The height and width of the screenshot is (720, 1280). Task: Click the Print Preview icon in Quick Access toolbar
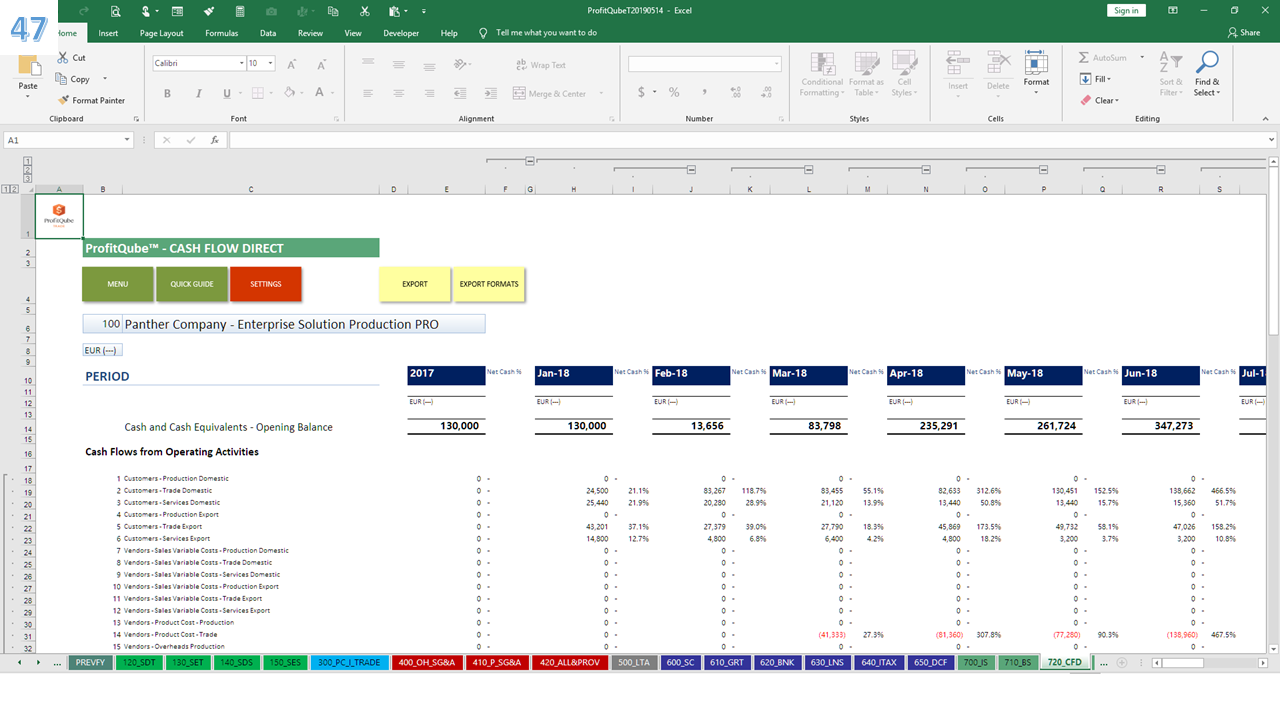tap(116, 11)
